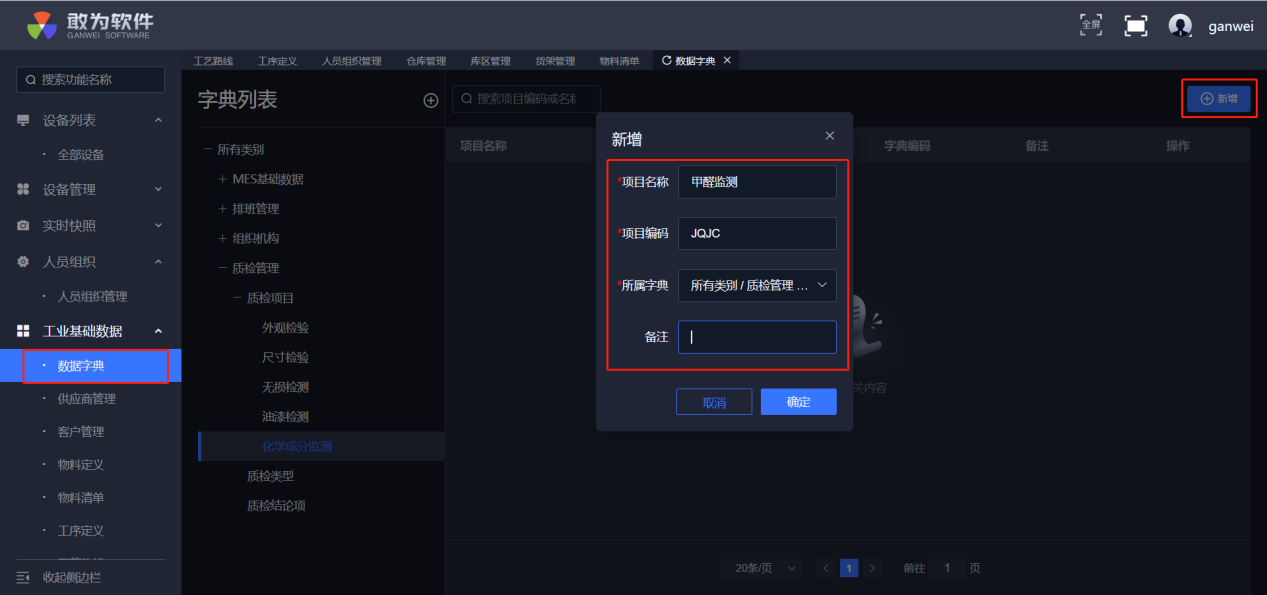Image resolution: width=1267 pixels, height=595 pixels.
Task: Select 无损检测 in dictionary tree
Action: [285, 387]
